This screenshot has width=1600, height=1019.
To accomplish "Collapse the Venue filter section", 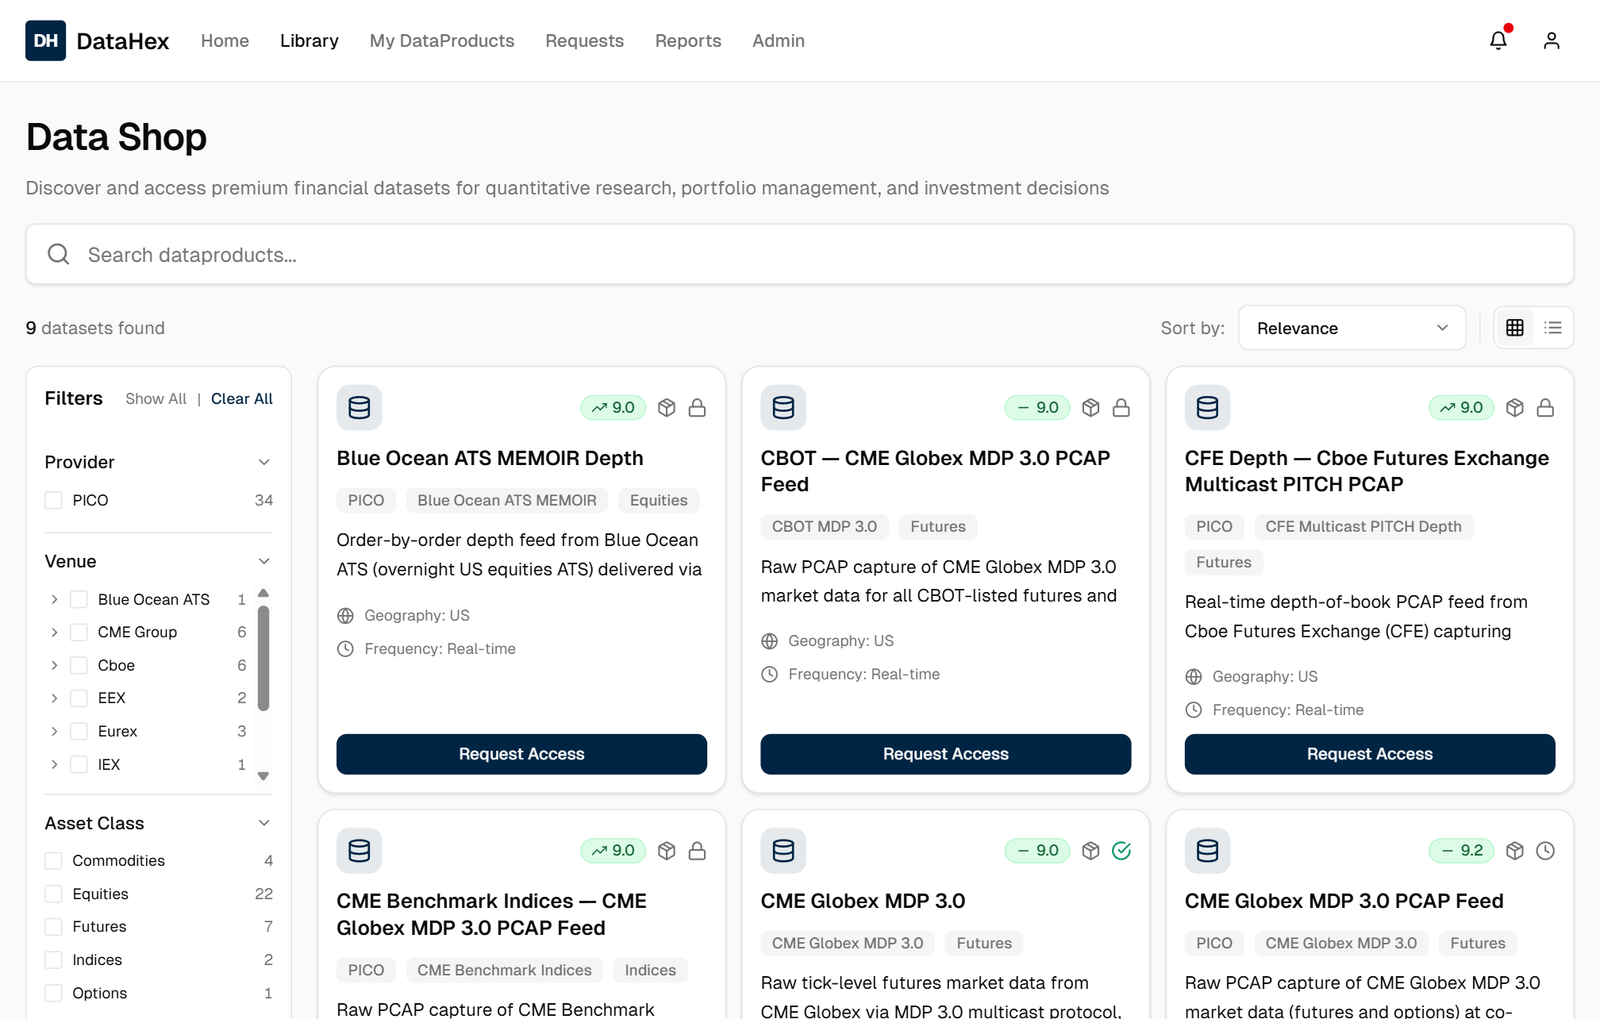I will pyautogui.click(x=264, y=561).
